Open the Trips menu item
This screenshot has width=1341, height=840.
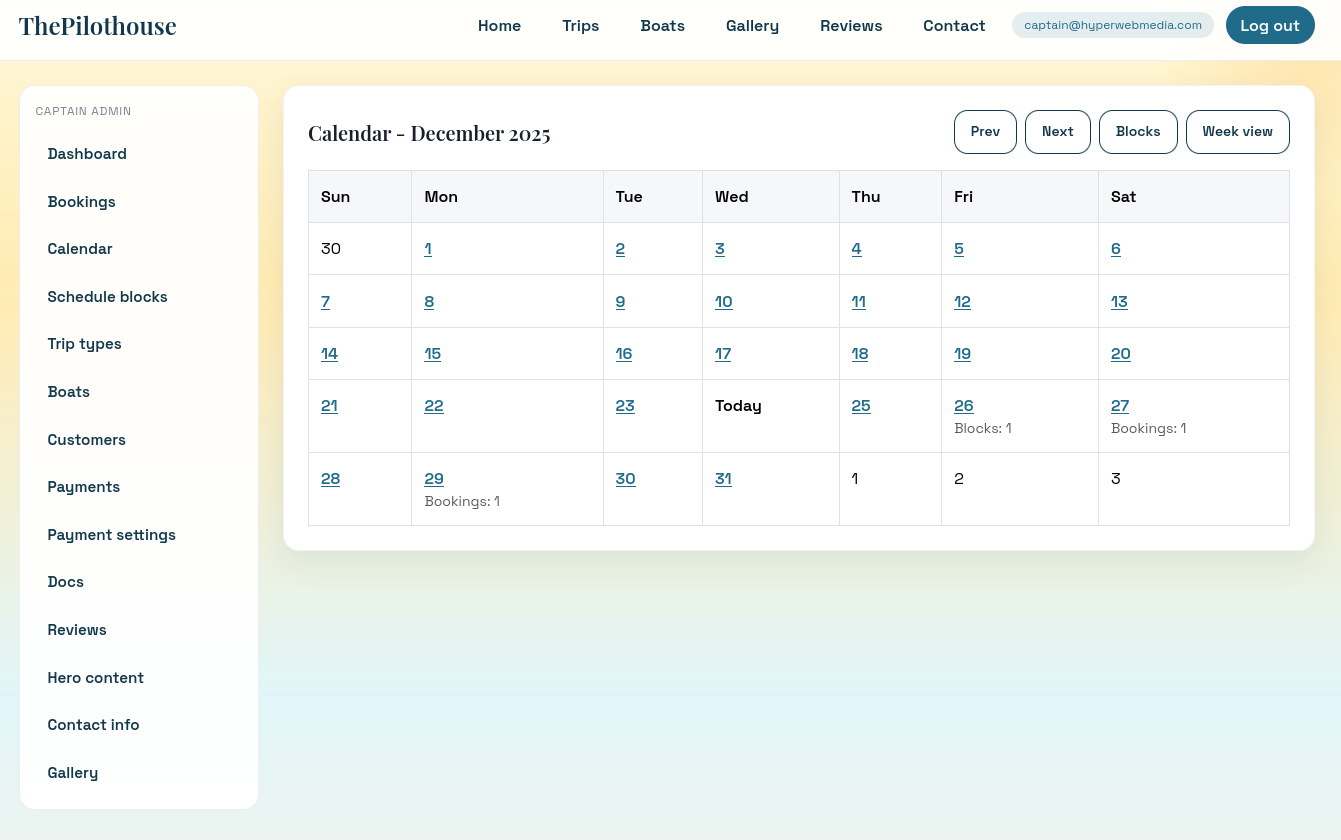pyautogui.click(x=580, y=26)
